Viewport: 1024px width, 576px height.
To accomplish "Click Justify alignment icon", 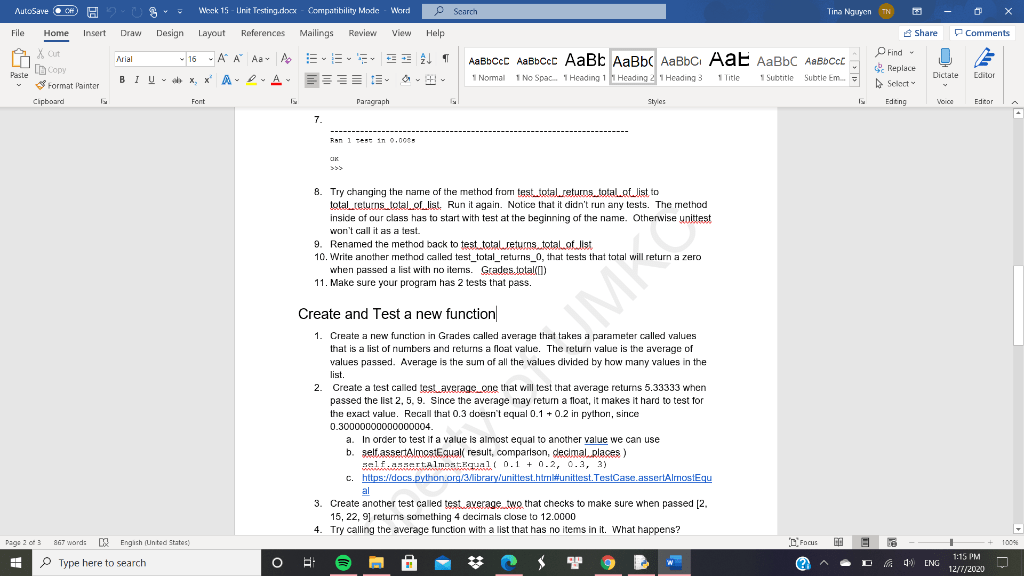I will point(357,80).
